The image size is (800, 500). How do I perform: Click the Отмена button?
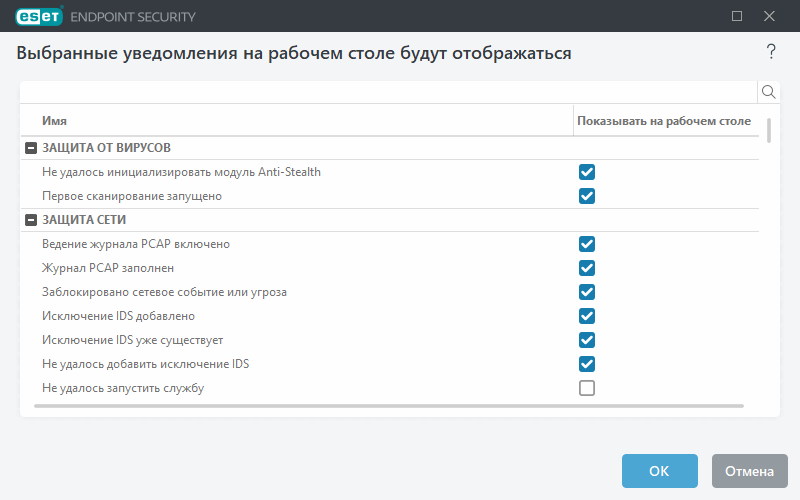click(x=749, y=471)
